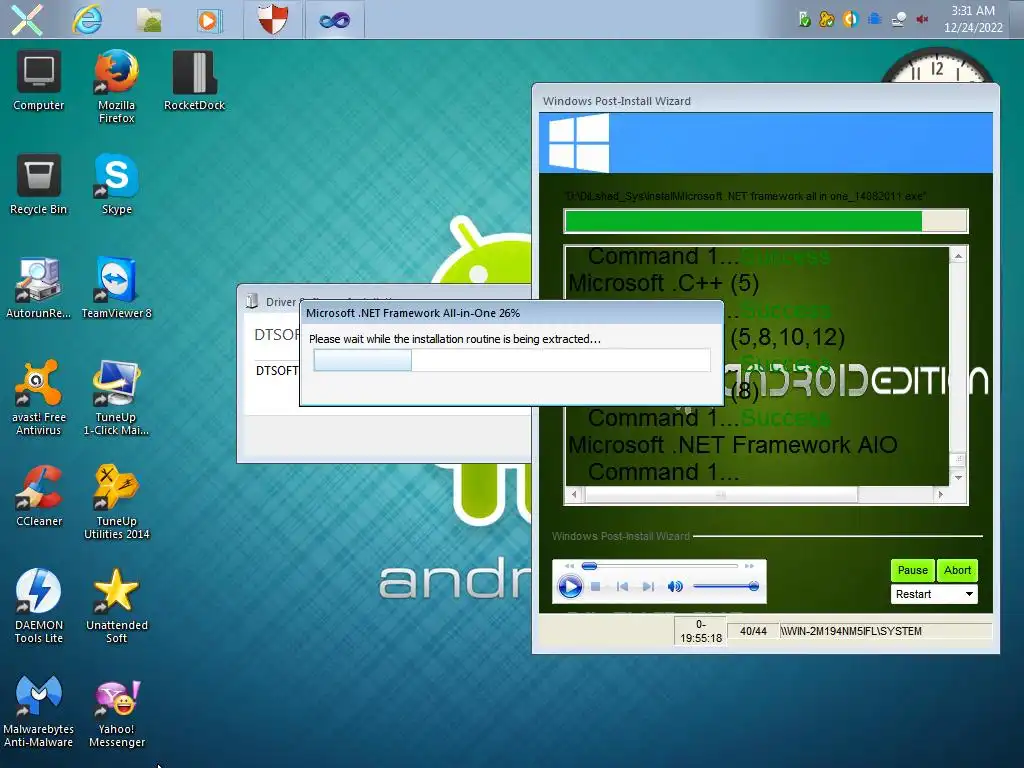Screen dimensions: 1024x768
Task: Click the media player seek bar
Action: coord(660,566)
